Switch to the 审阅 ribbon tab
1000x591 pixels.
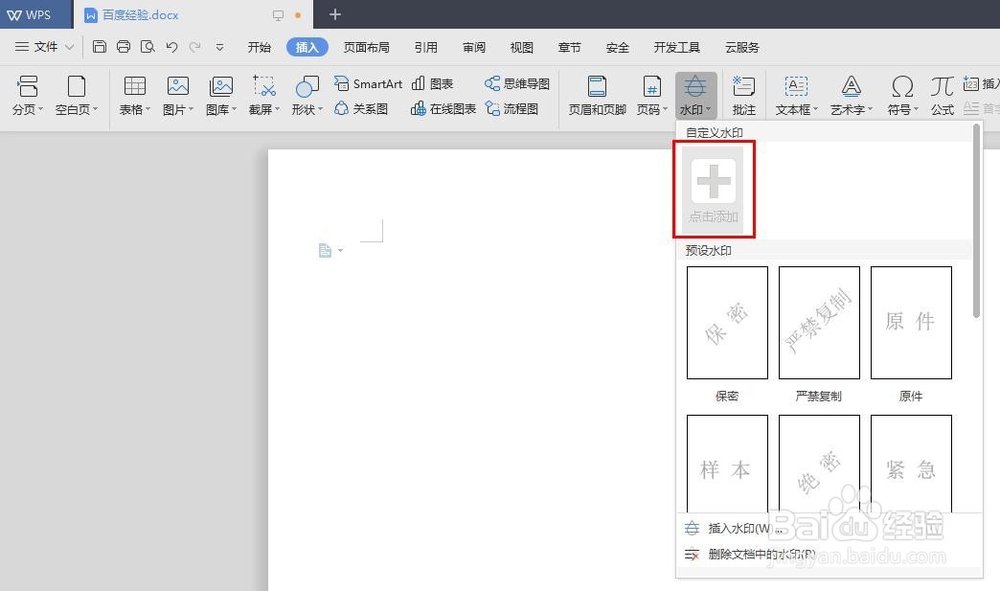[473, 47]
